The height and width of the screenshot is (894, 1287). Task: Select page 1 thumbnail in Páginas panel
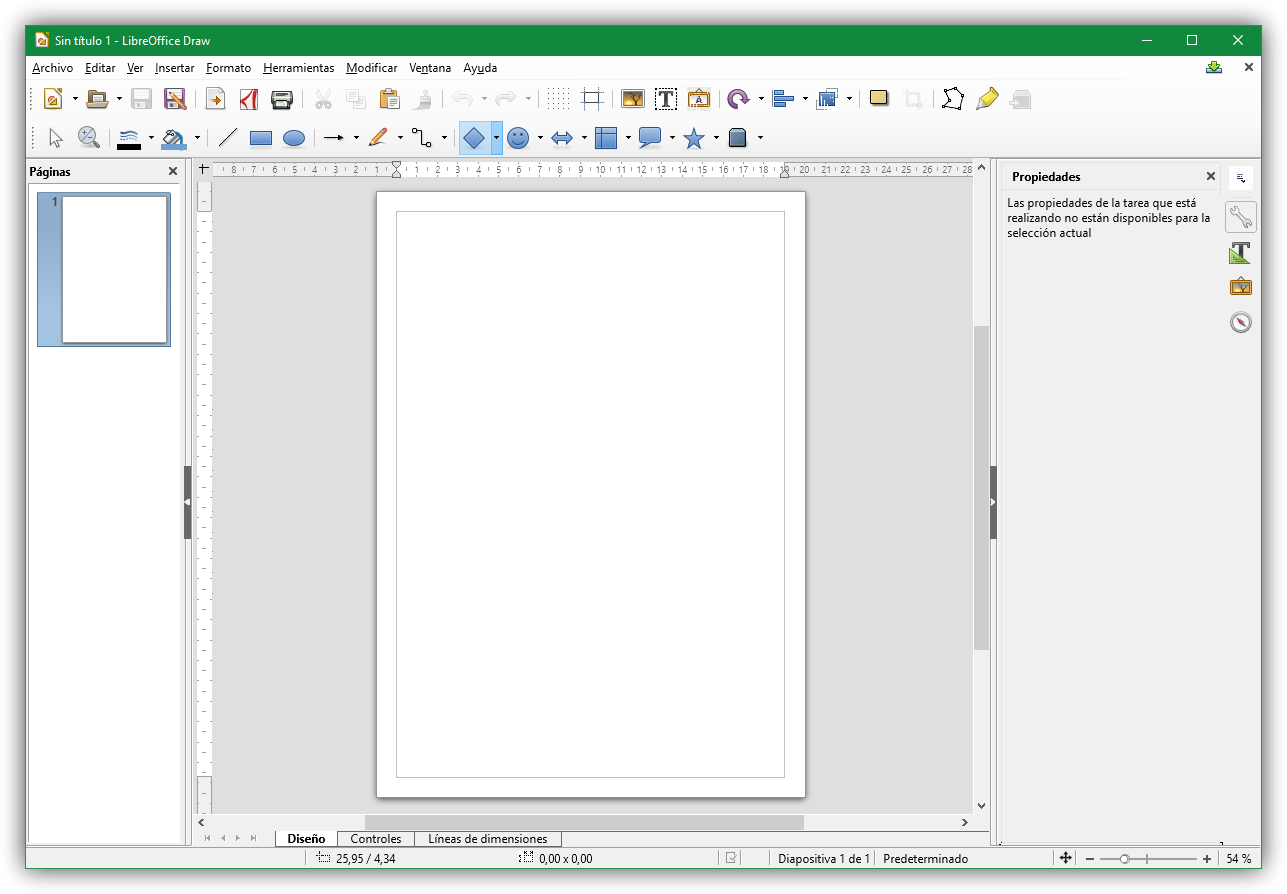coord(114,270)
